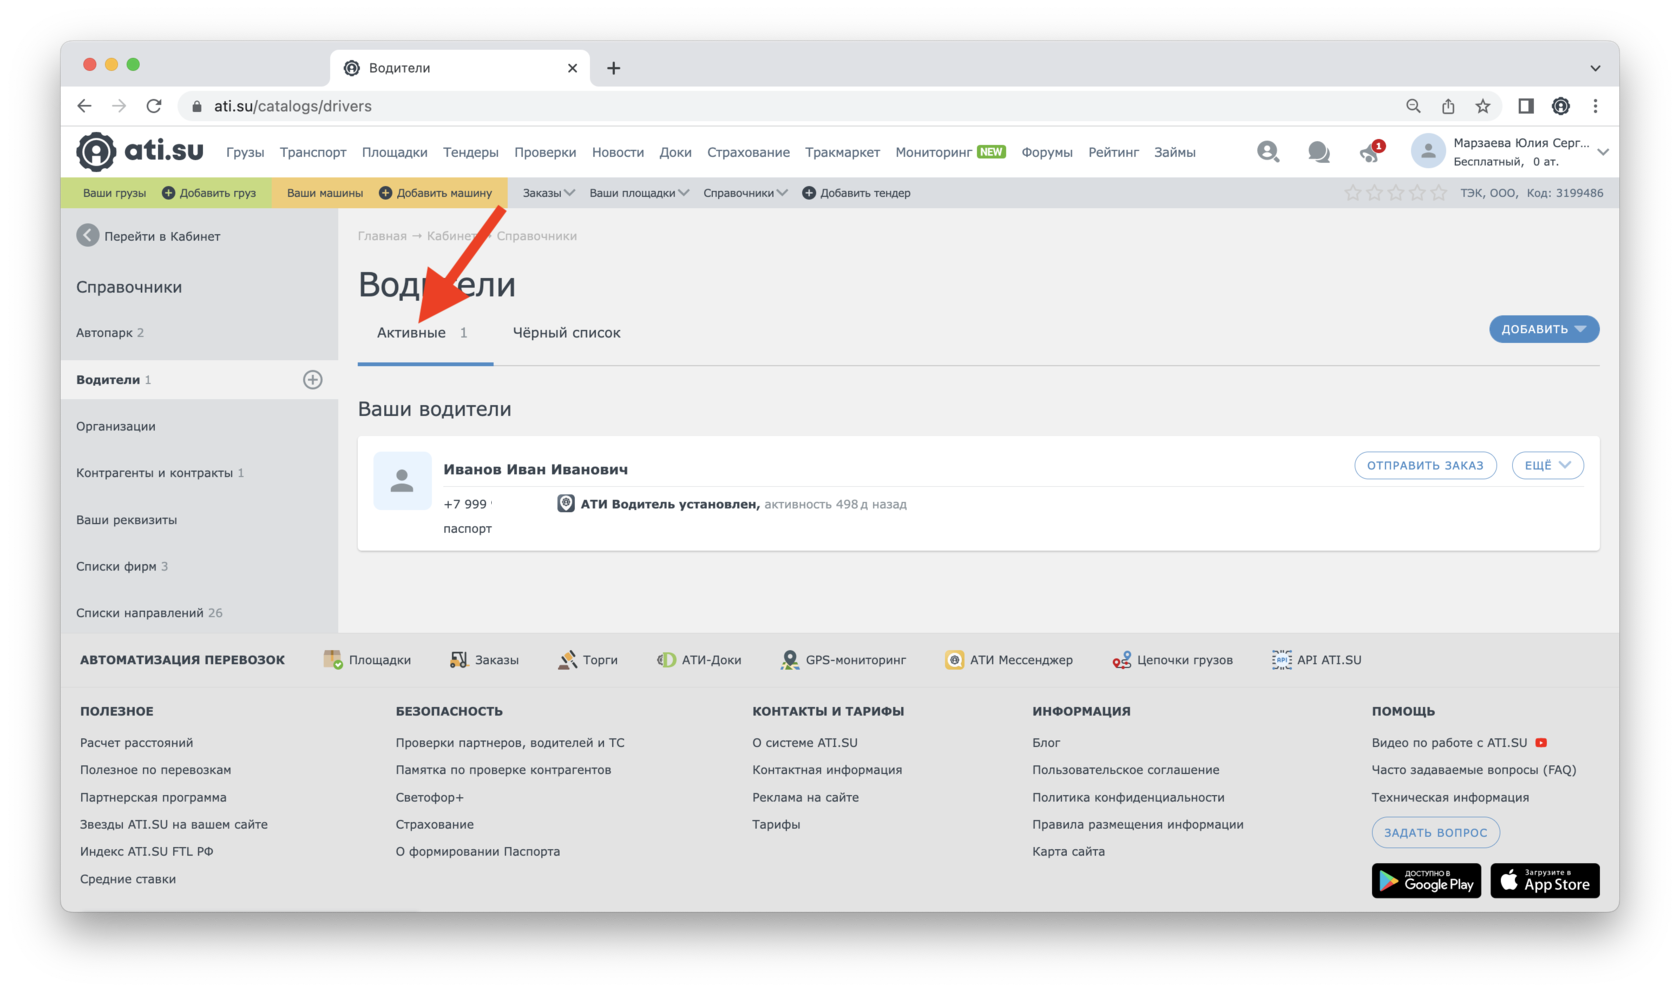Viewport: 1680px width, 992px height.
Task: Click the back arrow icon by Перейти в Кабинет
Action: (x=88, y=236)
